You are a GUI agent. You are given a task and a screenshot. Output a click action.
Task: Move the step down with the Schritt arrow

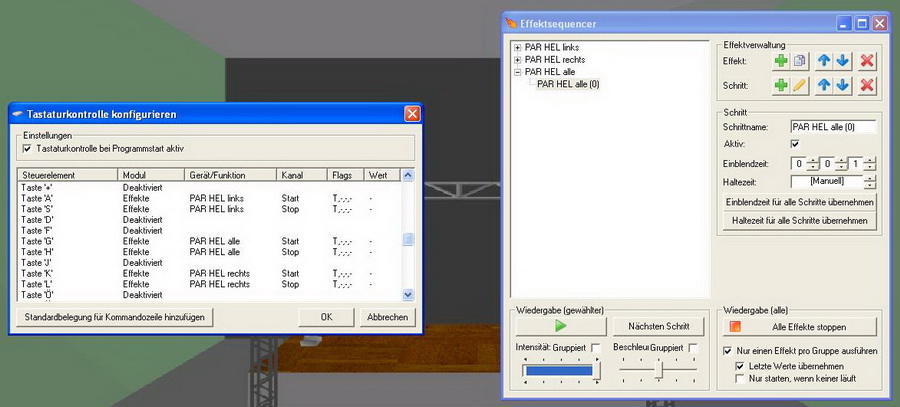[843, 86]
